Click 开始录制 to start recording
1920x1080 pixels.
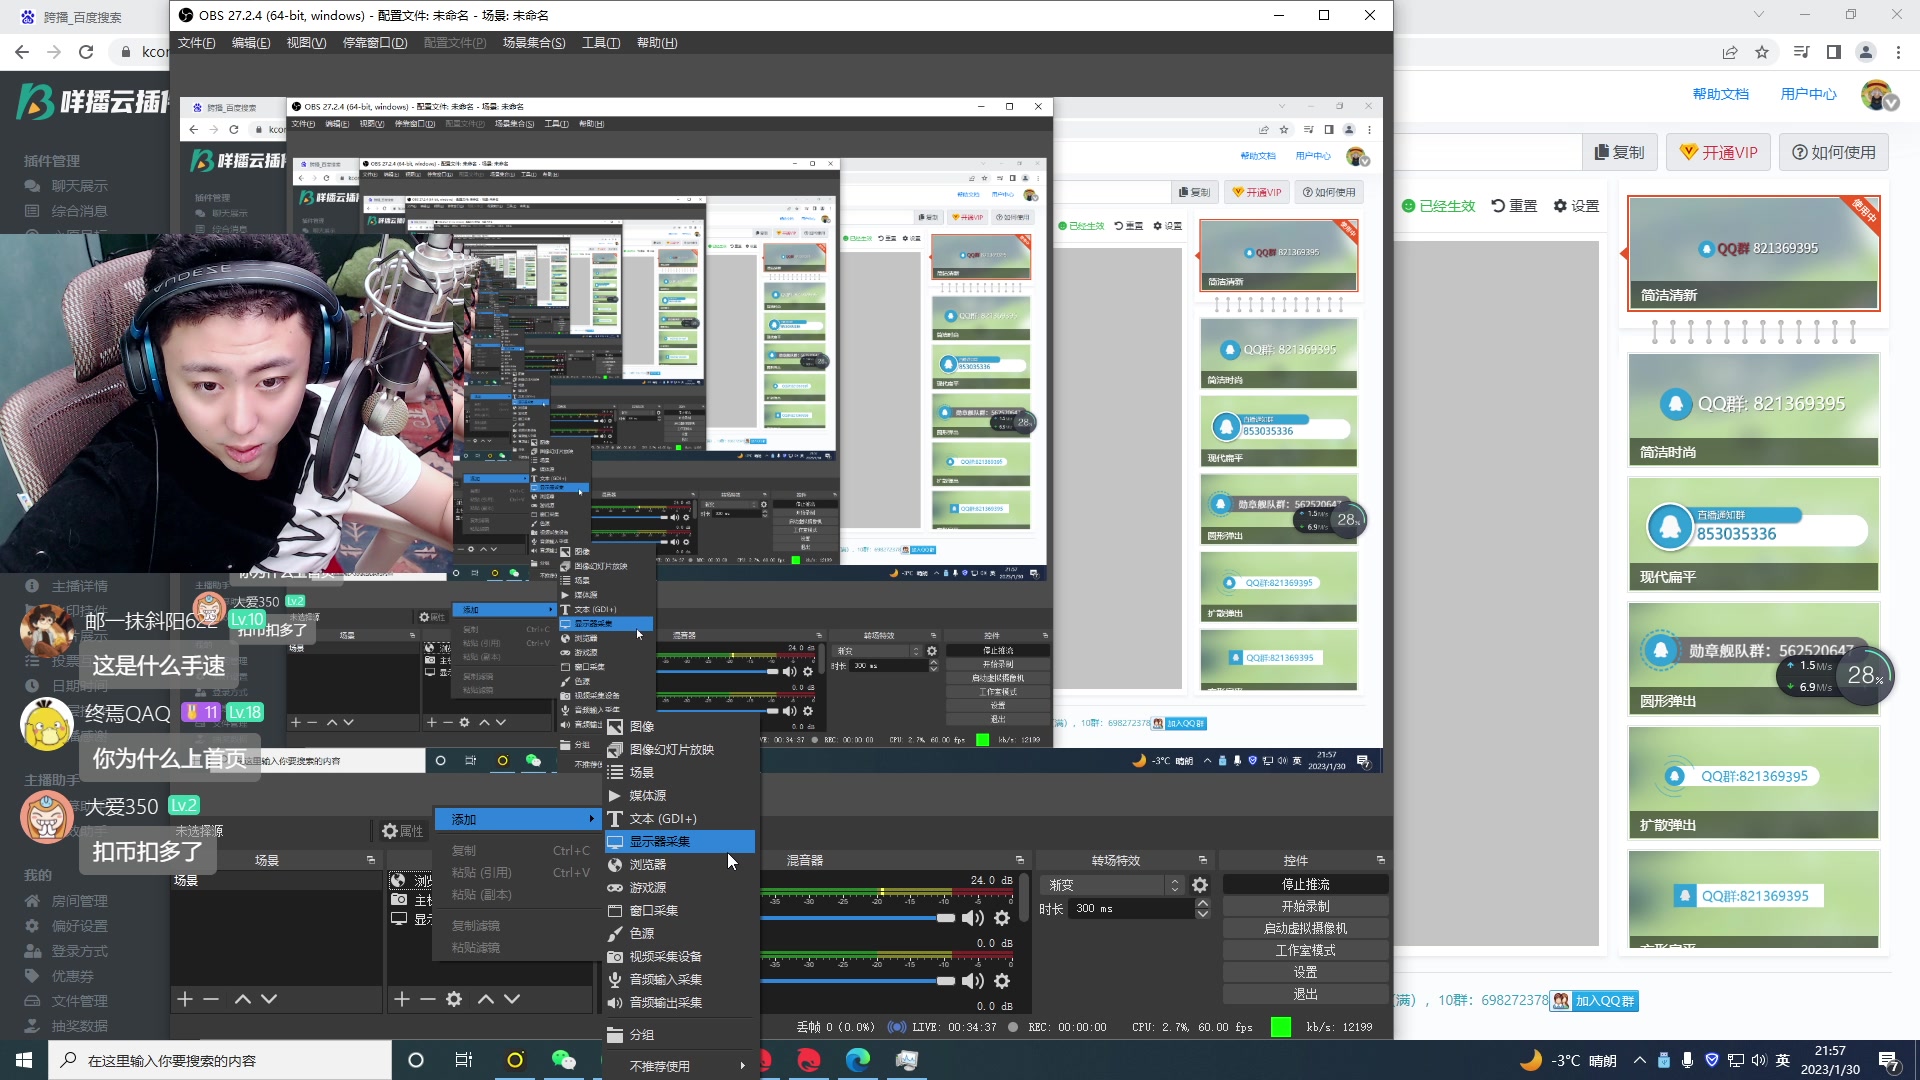[x=1305, y=907]
